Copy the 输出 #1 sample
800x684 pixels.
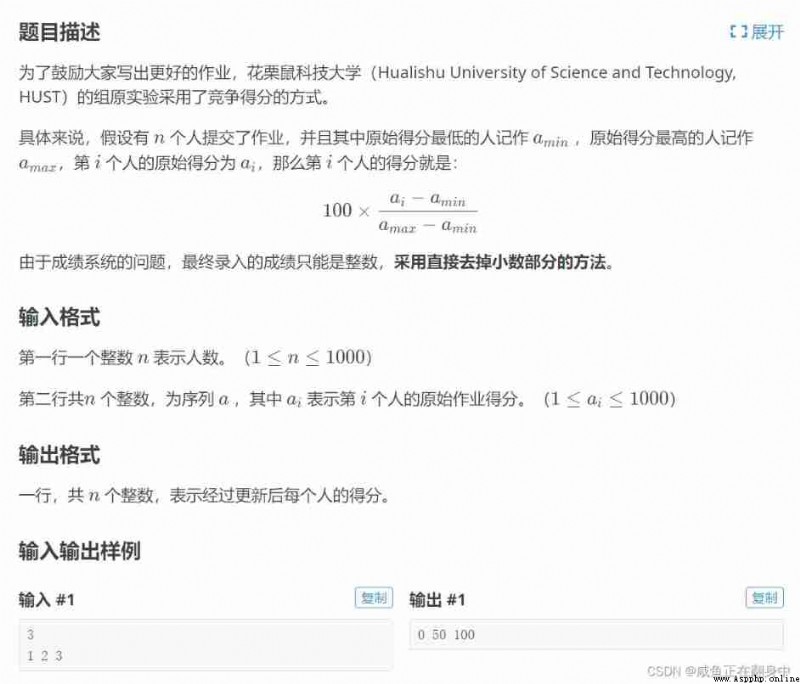(764, 597)
